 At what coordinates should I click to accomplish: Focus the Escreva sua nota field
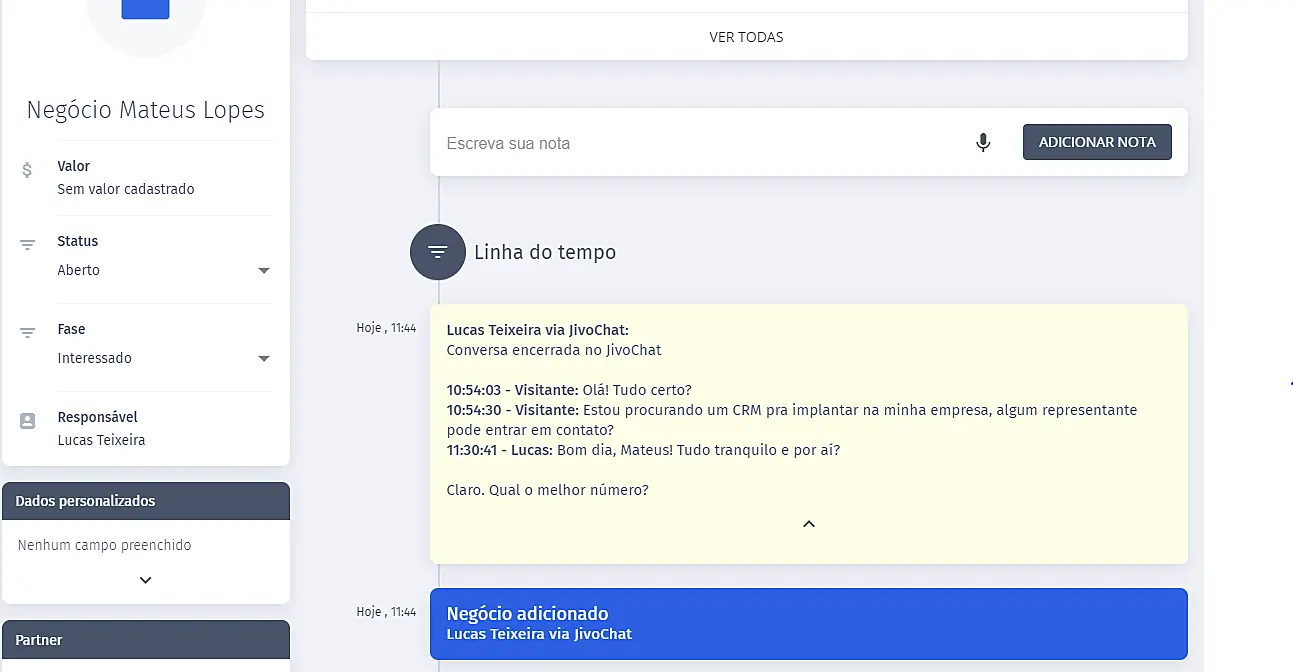pyautogui.click(x=700, y=143)
